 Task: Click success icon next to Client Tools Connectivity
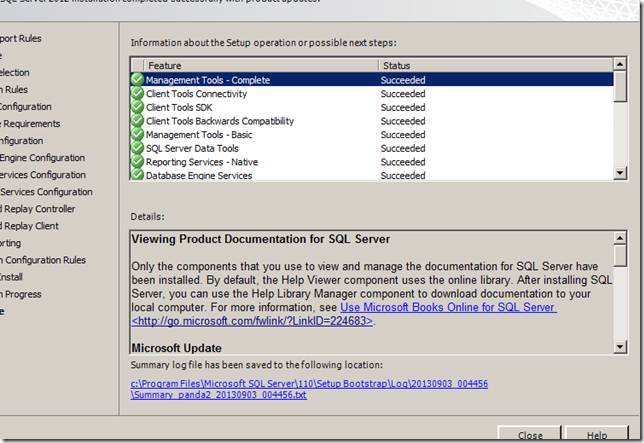(x=137, y=94)
